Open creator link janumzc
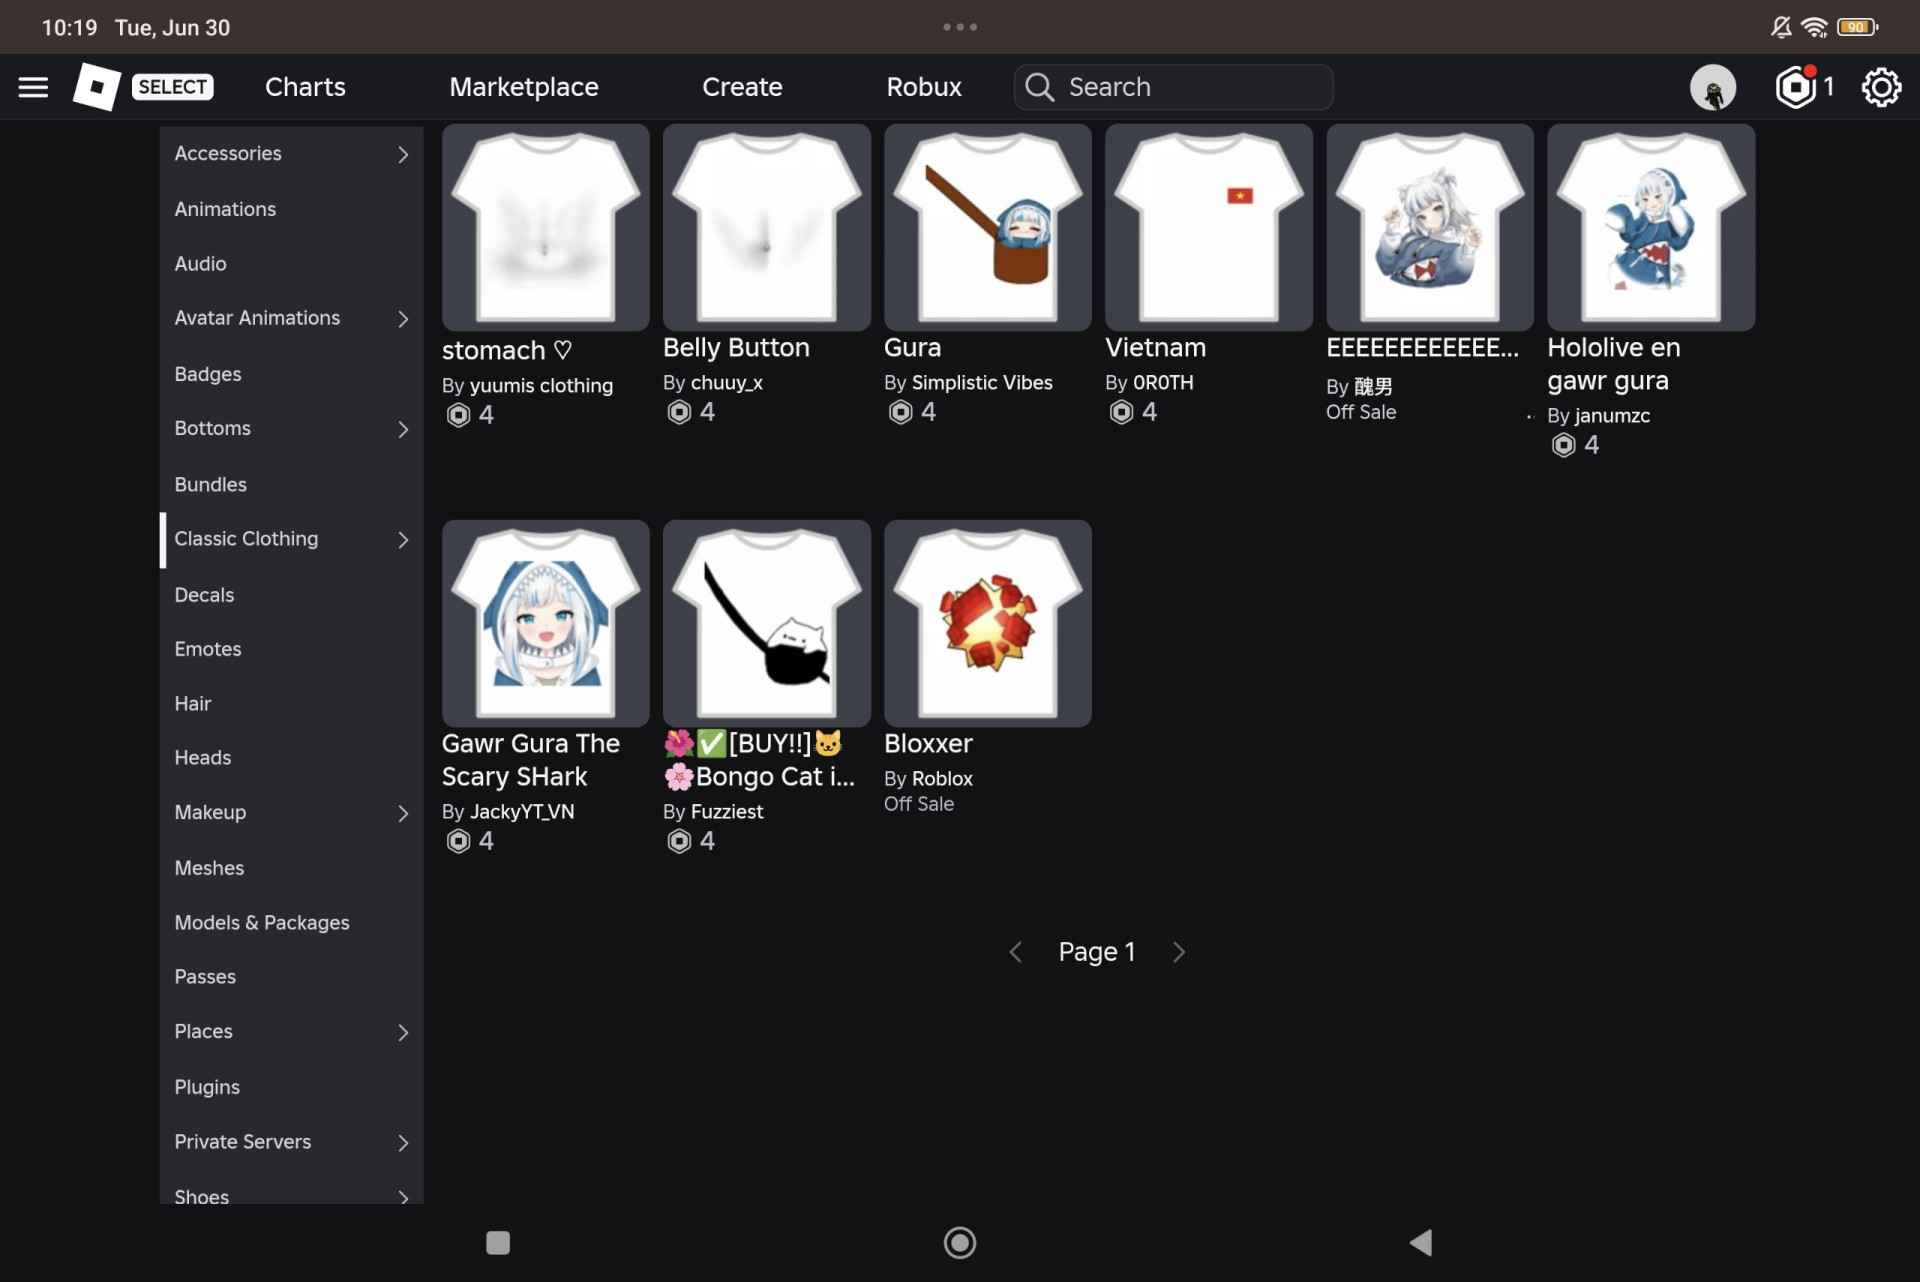The image size is (1920, 1282). 1612,416
